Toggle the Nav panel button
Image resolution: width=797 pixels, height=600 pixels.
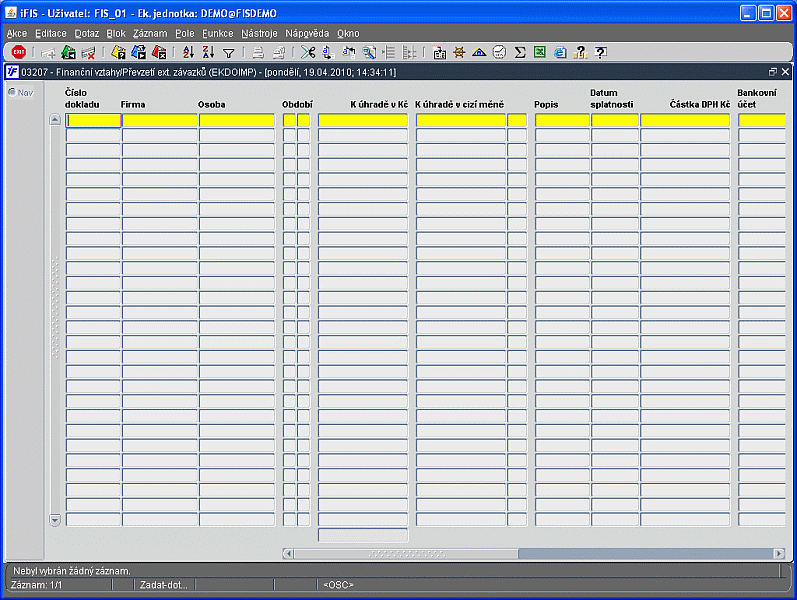pos(21,93)
